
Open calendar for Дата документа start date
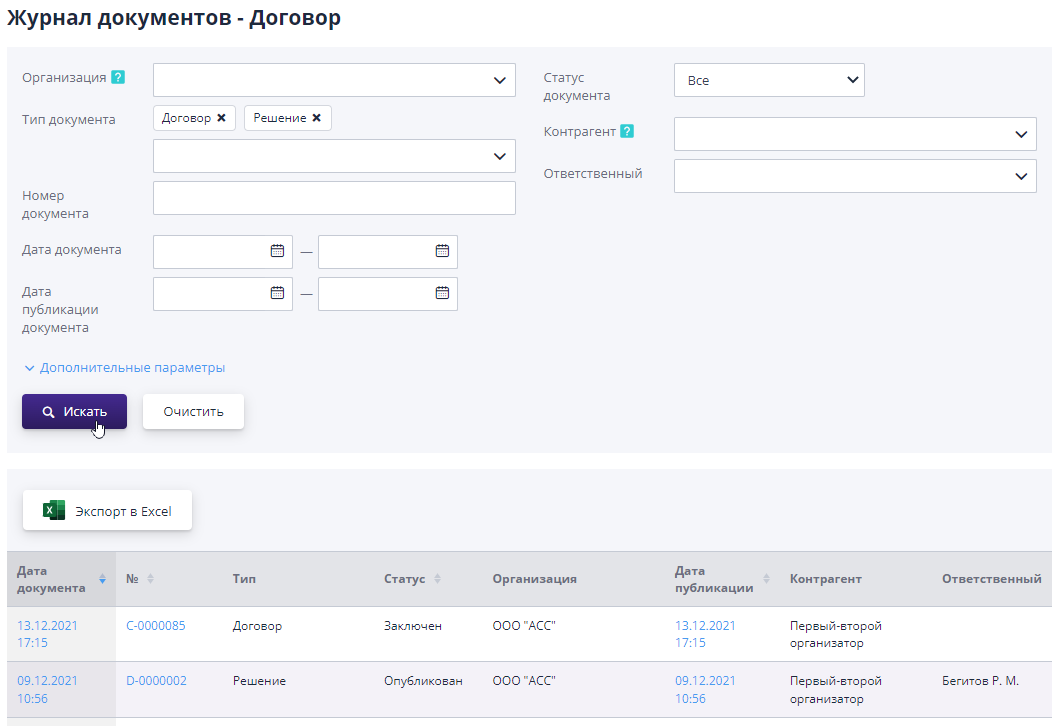[277, 251]
